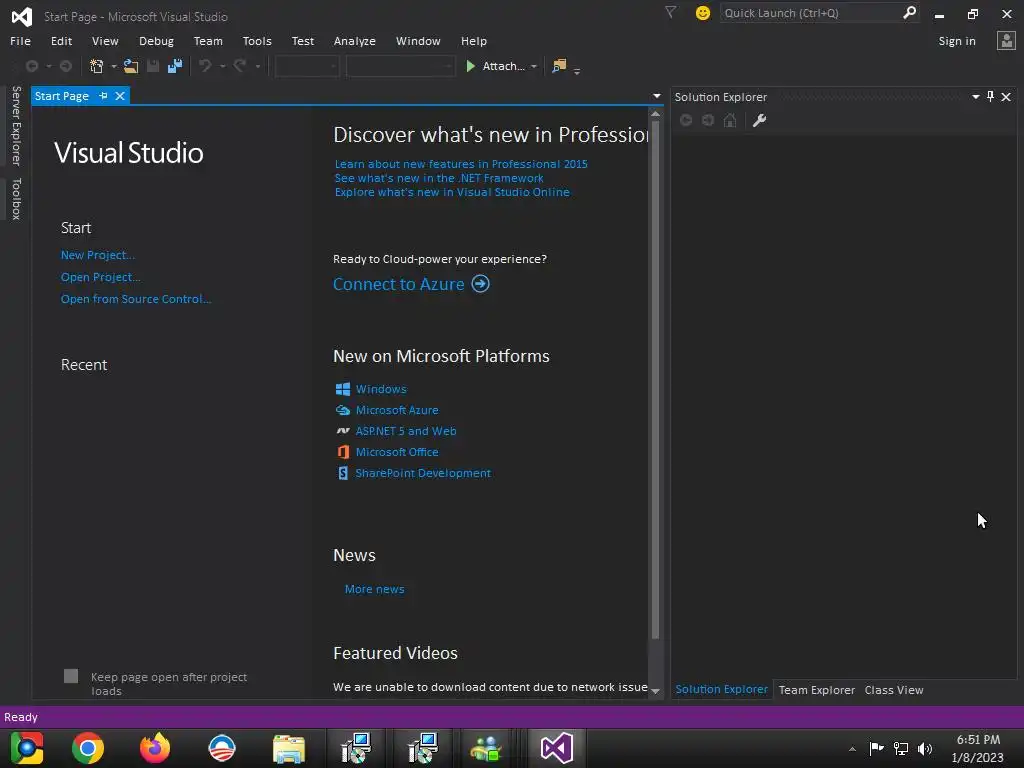Open the Undo history dropdown arrow
Viewport: 1024px width, 768px height.
point(223,67)
